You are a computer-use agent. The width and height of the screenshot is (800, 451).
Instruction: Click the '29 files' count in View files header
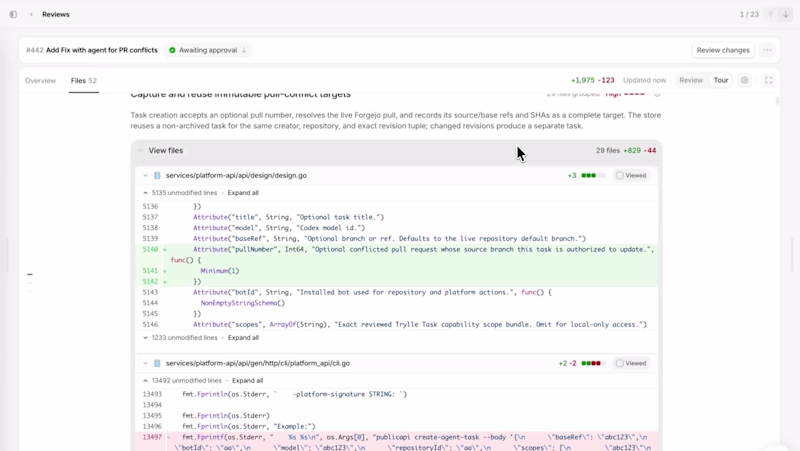[x=608, y=151]
